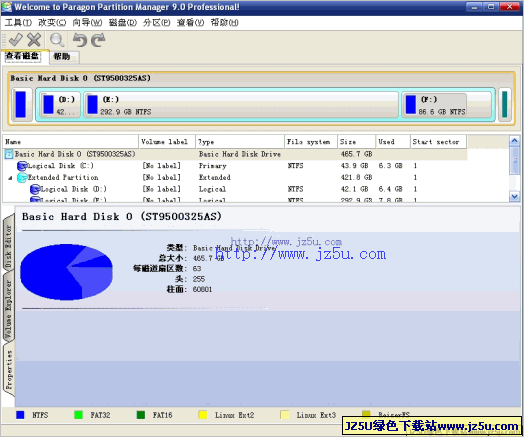Maximize the Paragon Partition Manager window
Screen dimensions: 524x437
(491, 7)
